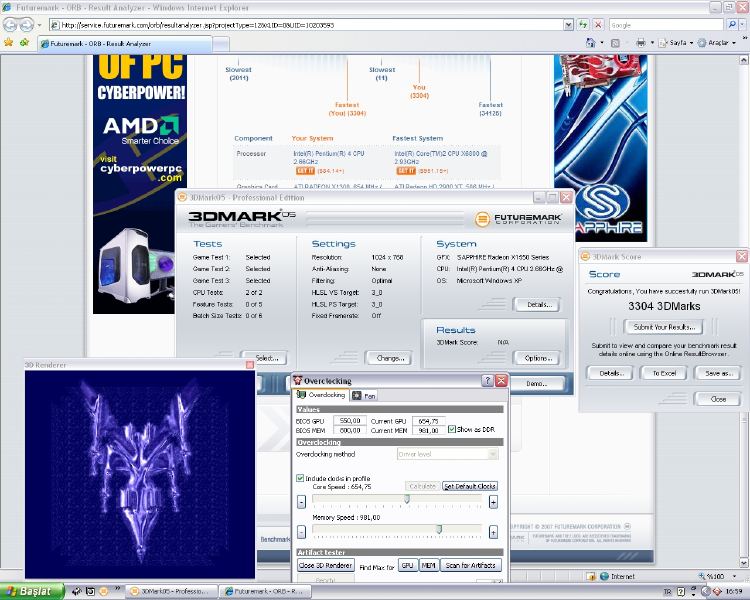This screenshot has height=600, width=750.
Task: Click the orange GET IT badge under Fastest System
Action: [x=406, y=171]
